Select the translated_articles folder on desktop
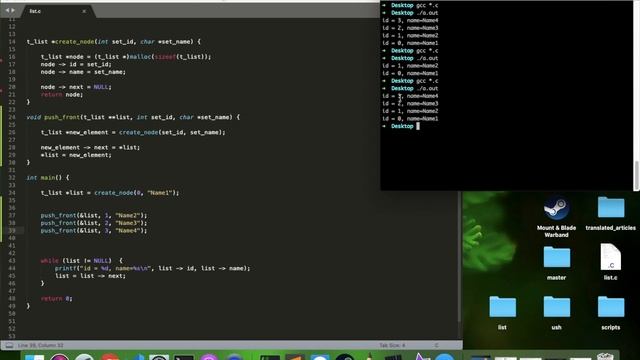The image size is (640, 360). pos(611,213)
